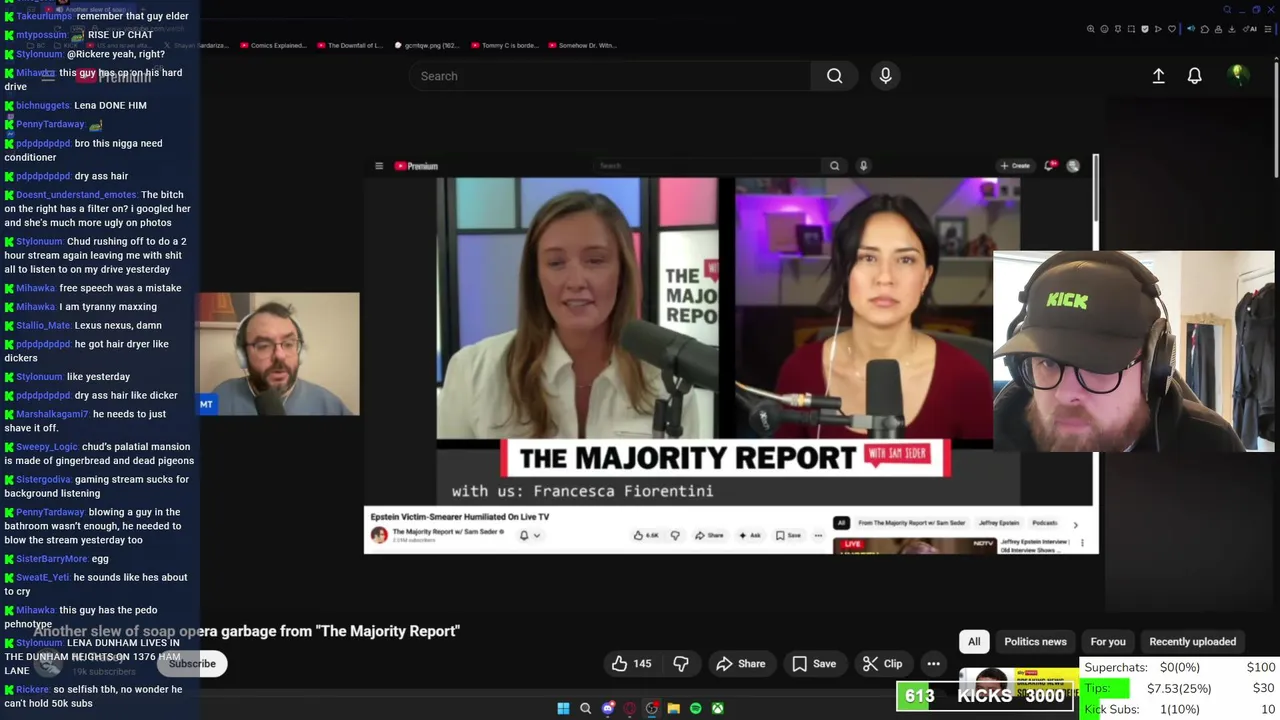Click embedded video's voice search icon
Screen dimensions: 1280x720
pos(863,166)
